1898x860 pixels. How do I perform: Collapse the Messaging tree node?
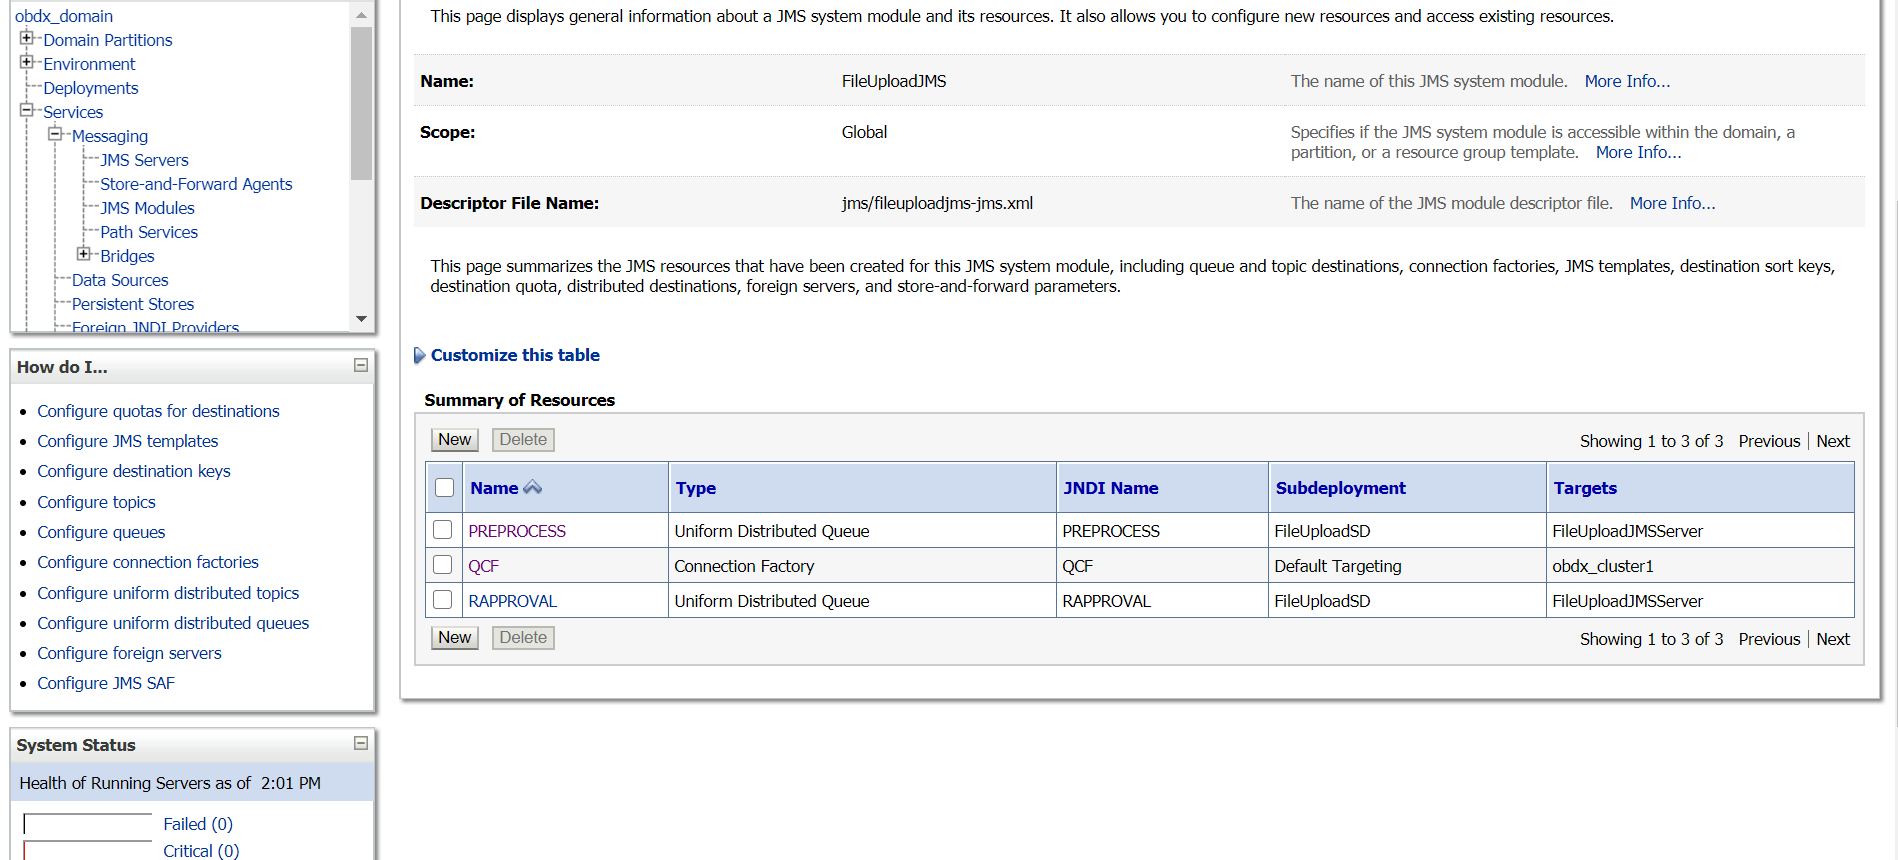(x=55, y=135)
